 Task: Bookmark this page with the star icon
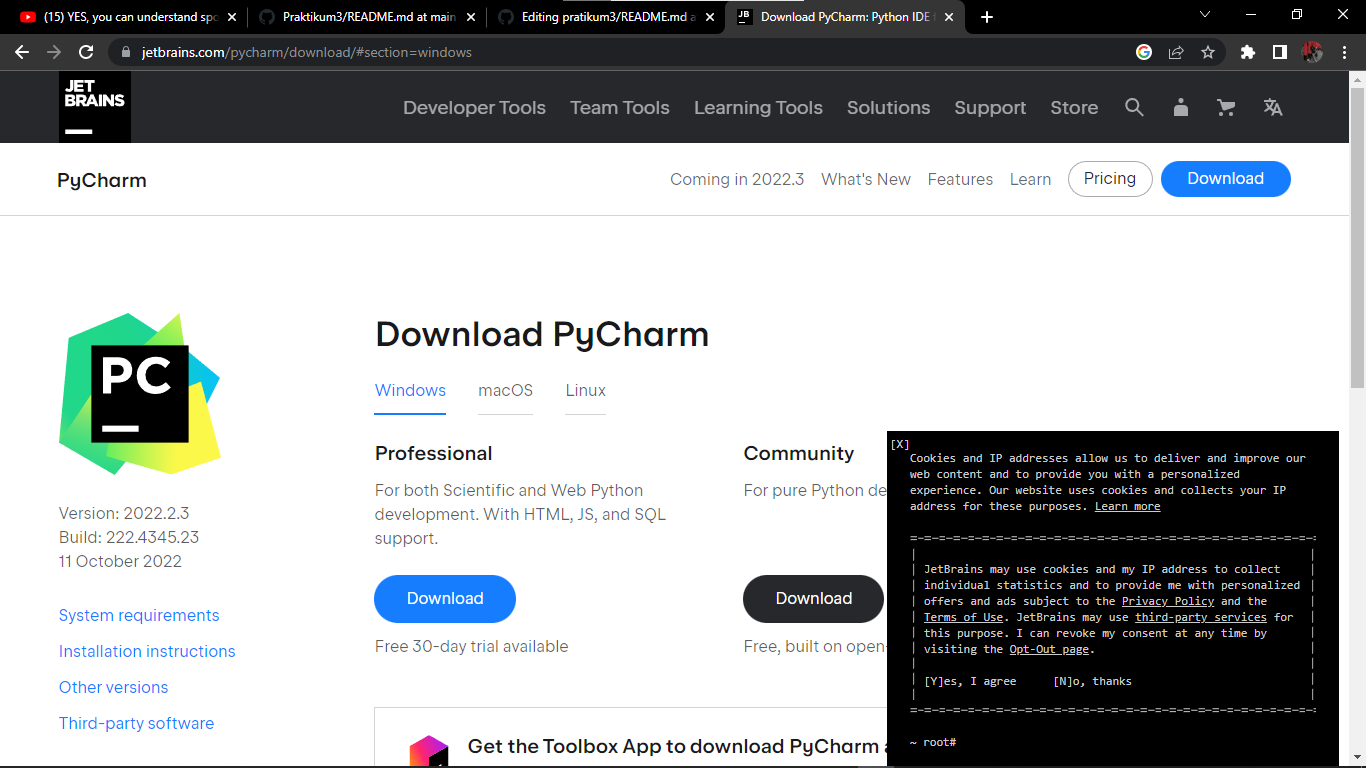click(x=1209, y=51)
